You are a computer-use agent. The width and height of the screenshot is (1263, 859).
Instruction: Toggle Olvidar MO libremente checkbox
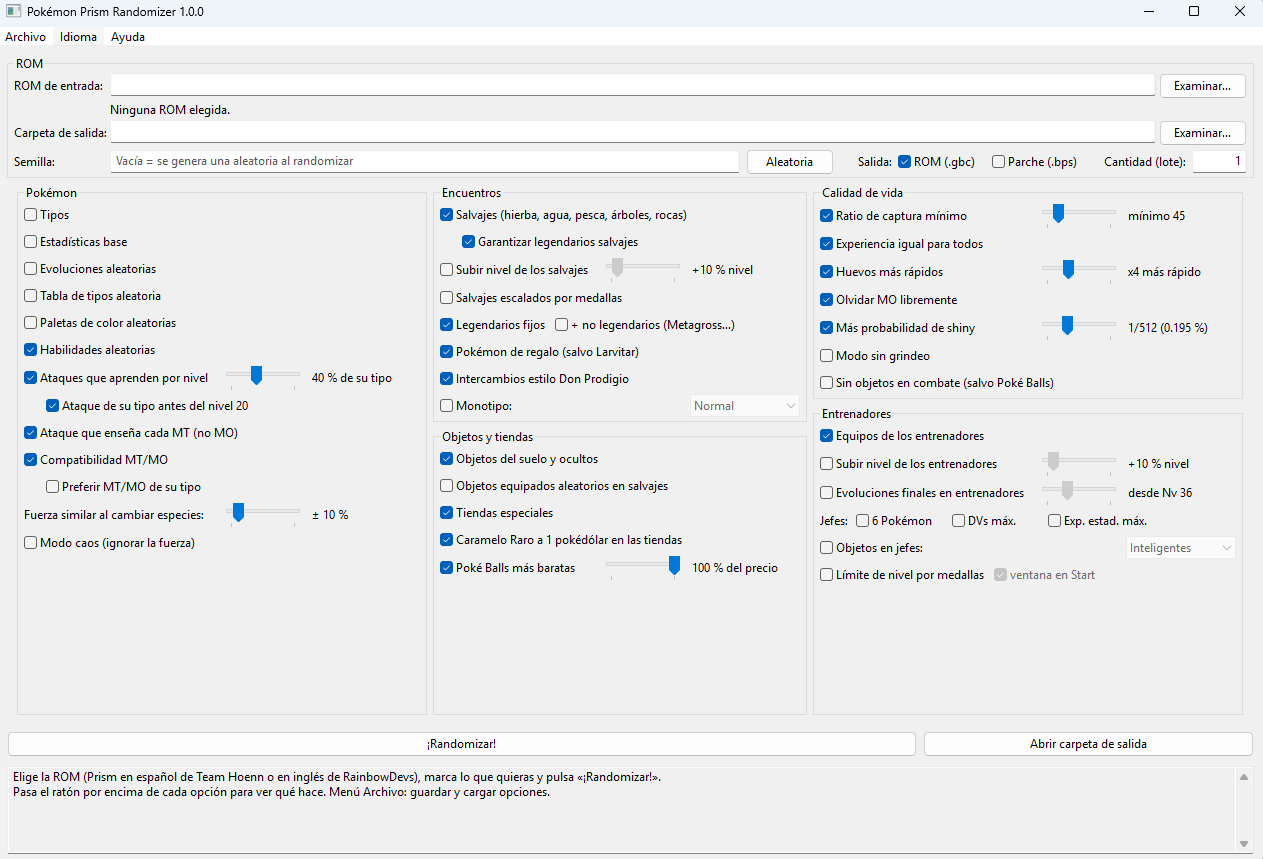pos(827,300)
